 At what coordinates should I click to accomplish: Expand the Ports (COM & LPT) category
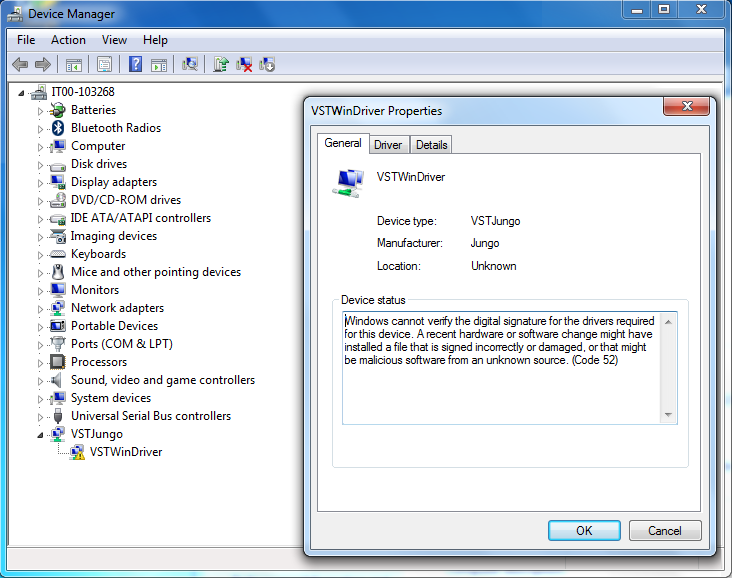click(x=40, y=345)
